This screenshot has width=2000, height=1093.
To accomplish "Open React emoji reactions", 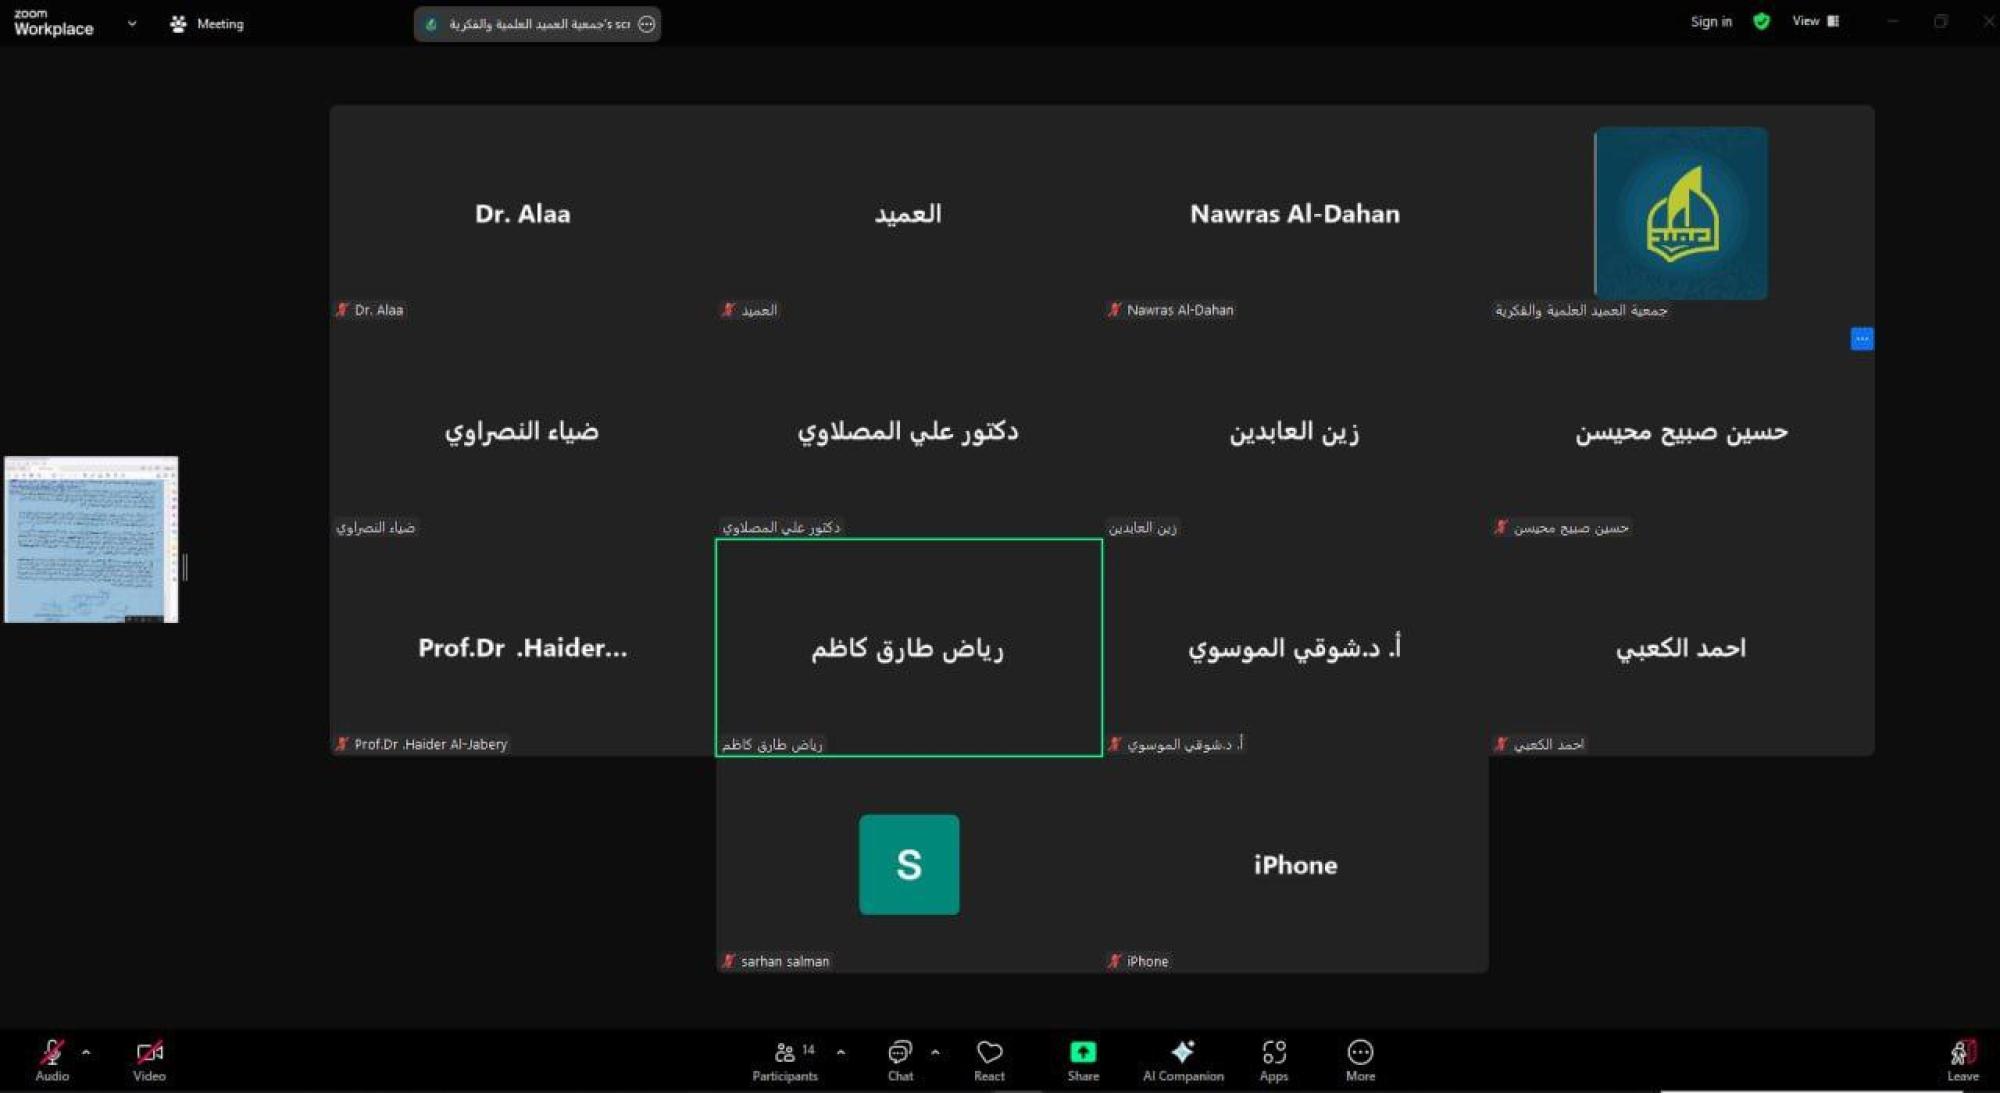I will click(x=989, y=1060).
